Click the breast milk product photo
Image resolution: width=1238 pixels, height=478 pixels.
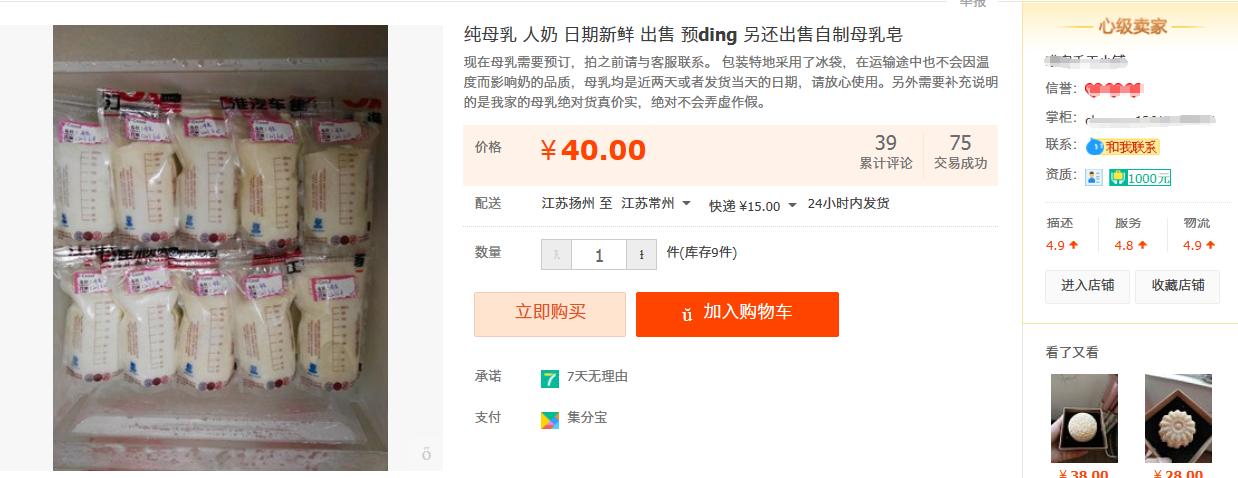pyautogui.click(x=220, y=247)
